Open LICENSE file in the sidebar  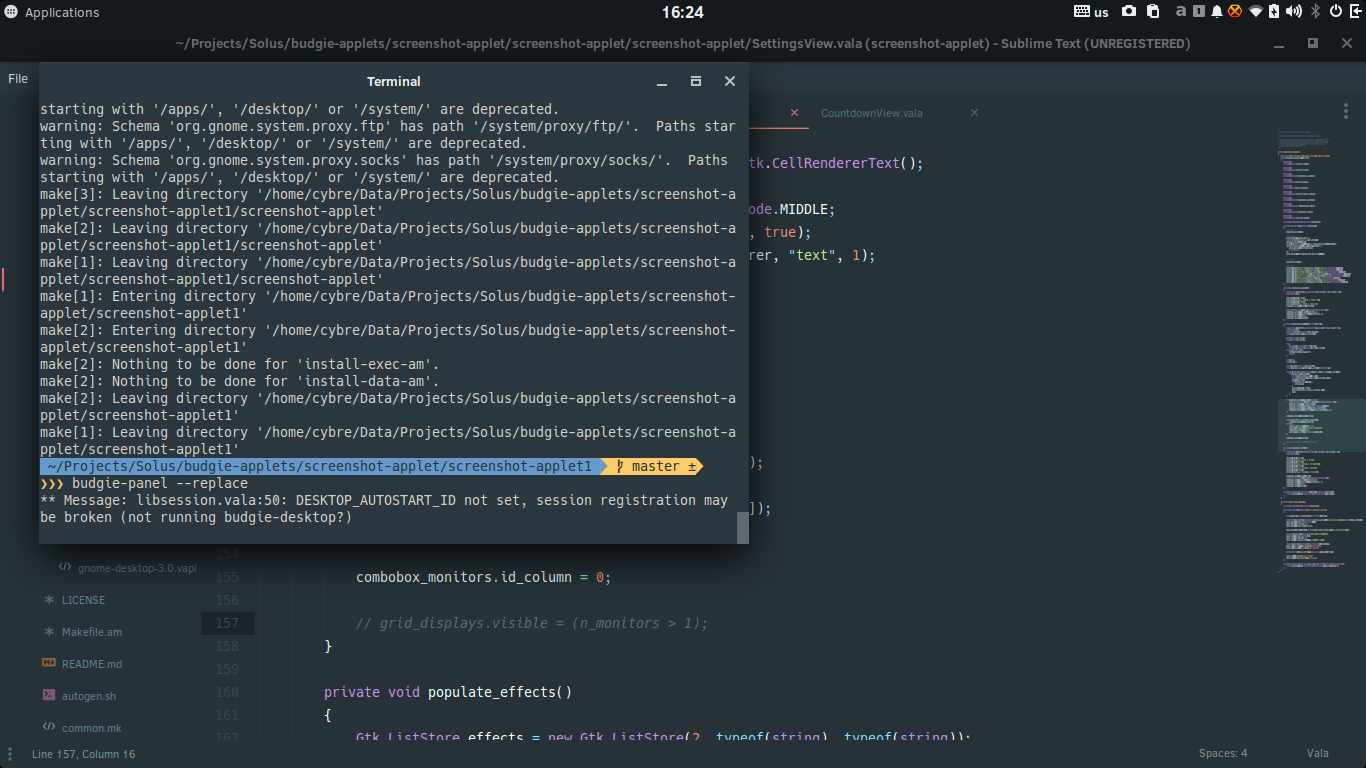tap(83, 600)
